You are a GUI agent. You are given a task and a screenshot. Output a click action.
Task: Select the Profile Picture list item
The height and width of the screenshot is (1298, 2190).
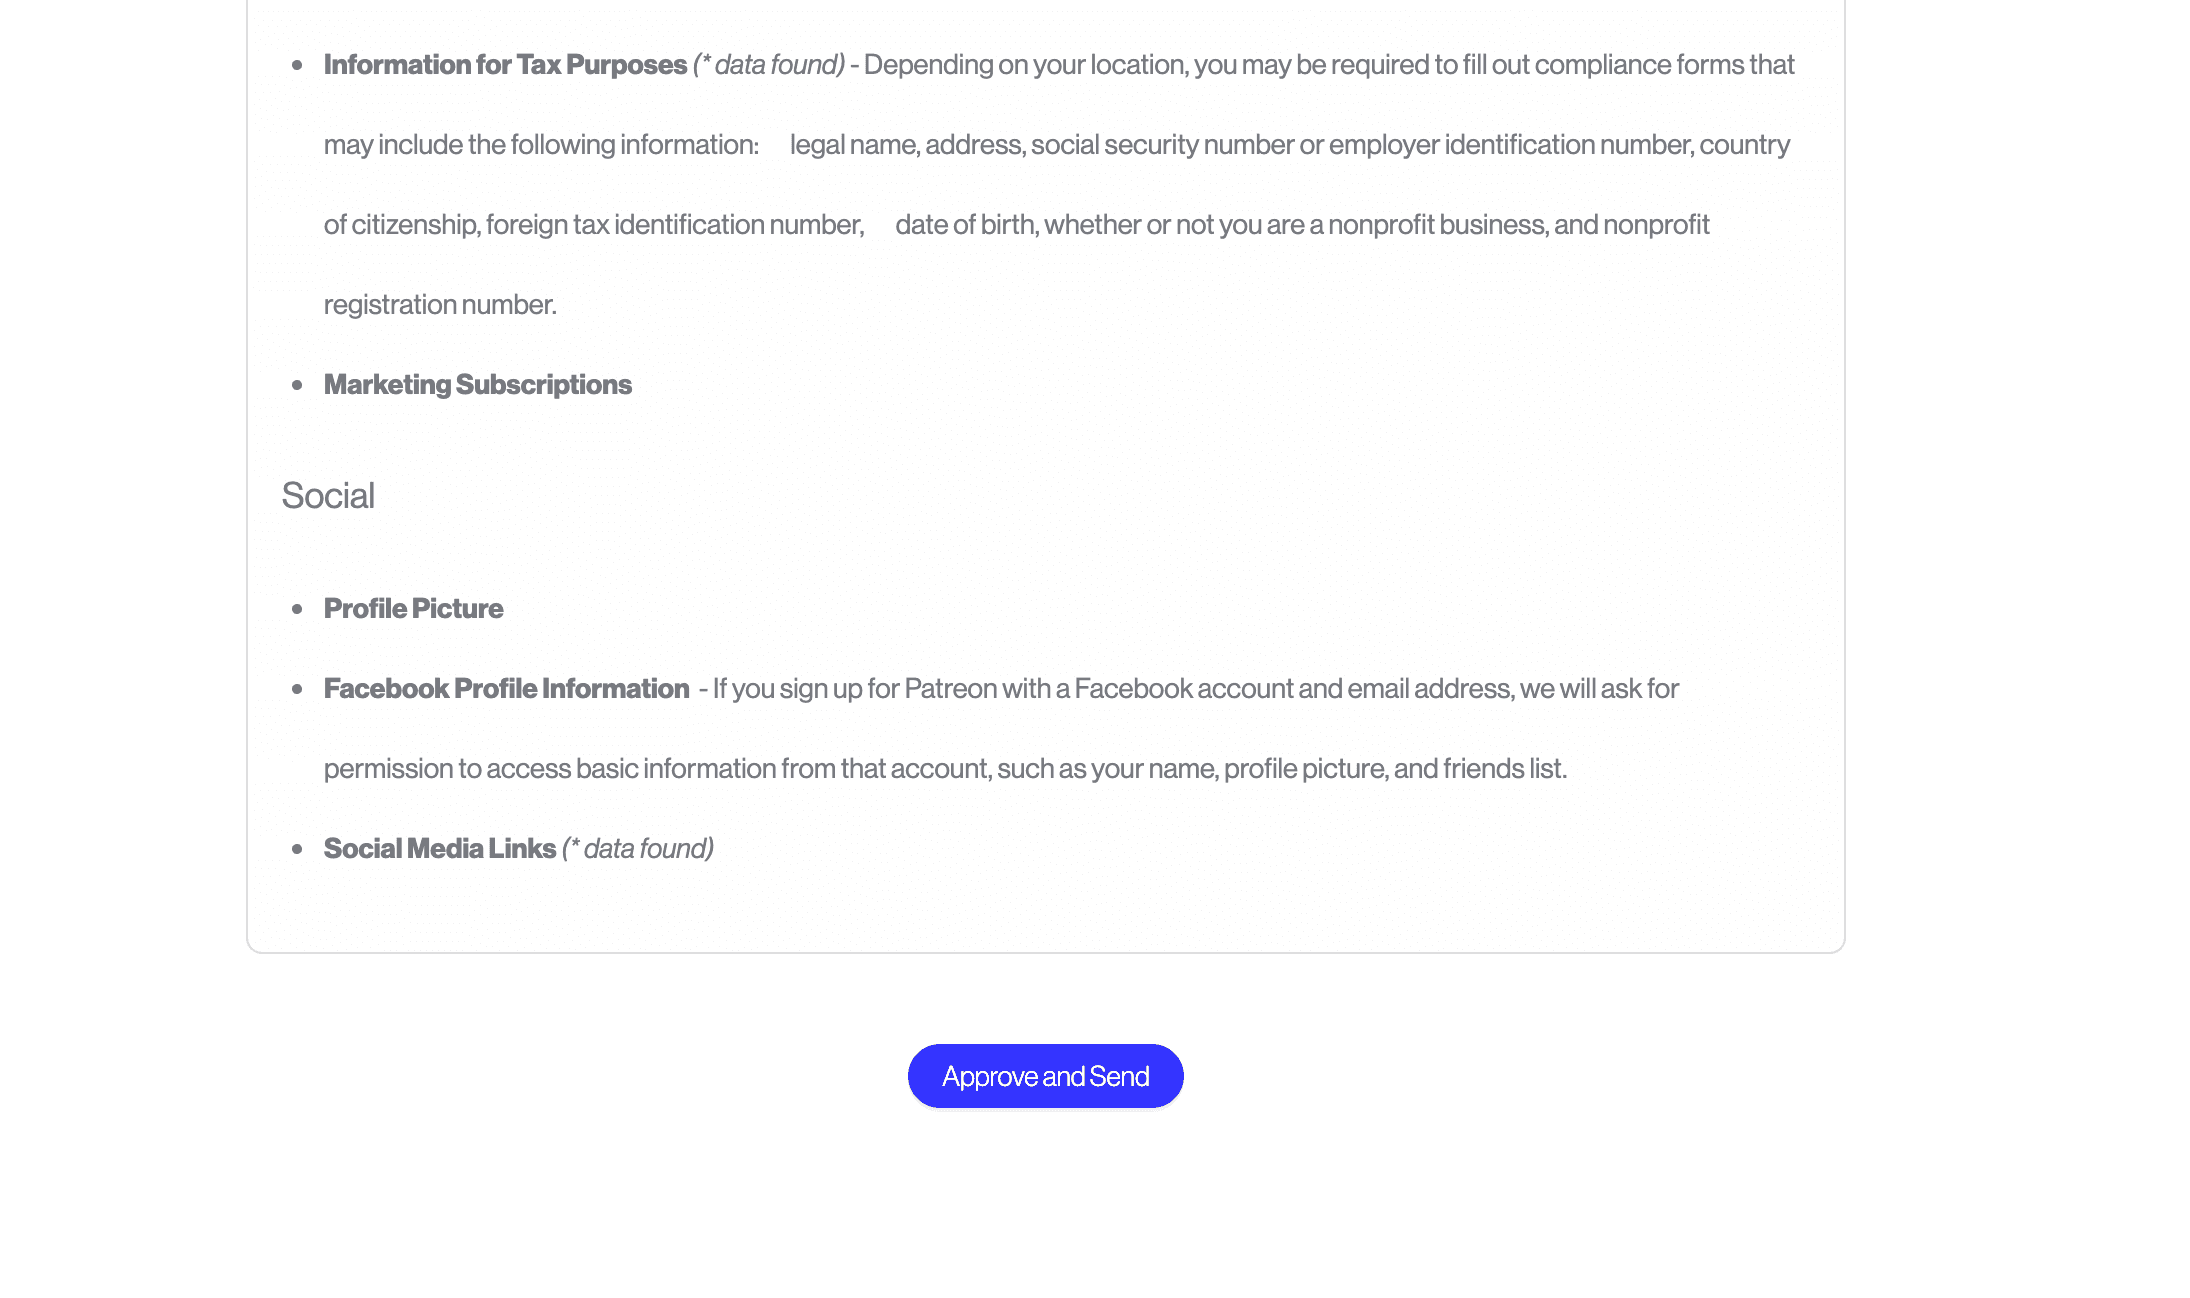(x=413, y=609)
